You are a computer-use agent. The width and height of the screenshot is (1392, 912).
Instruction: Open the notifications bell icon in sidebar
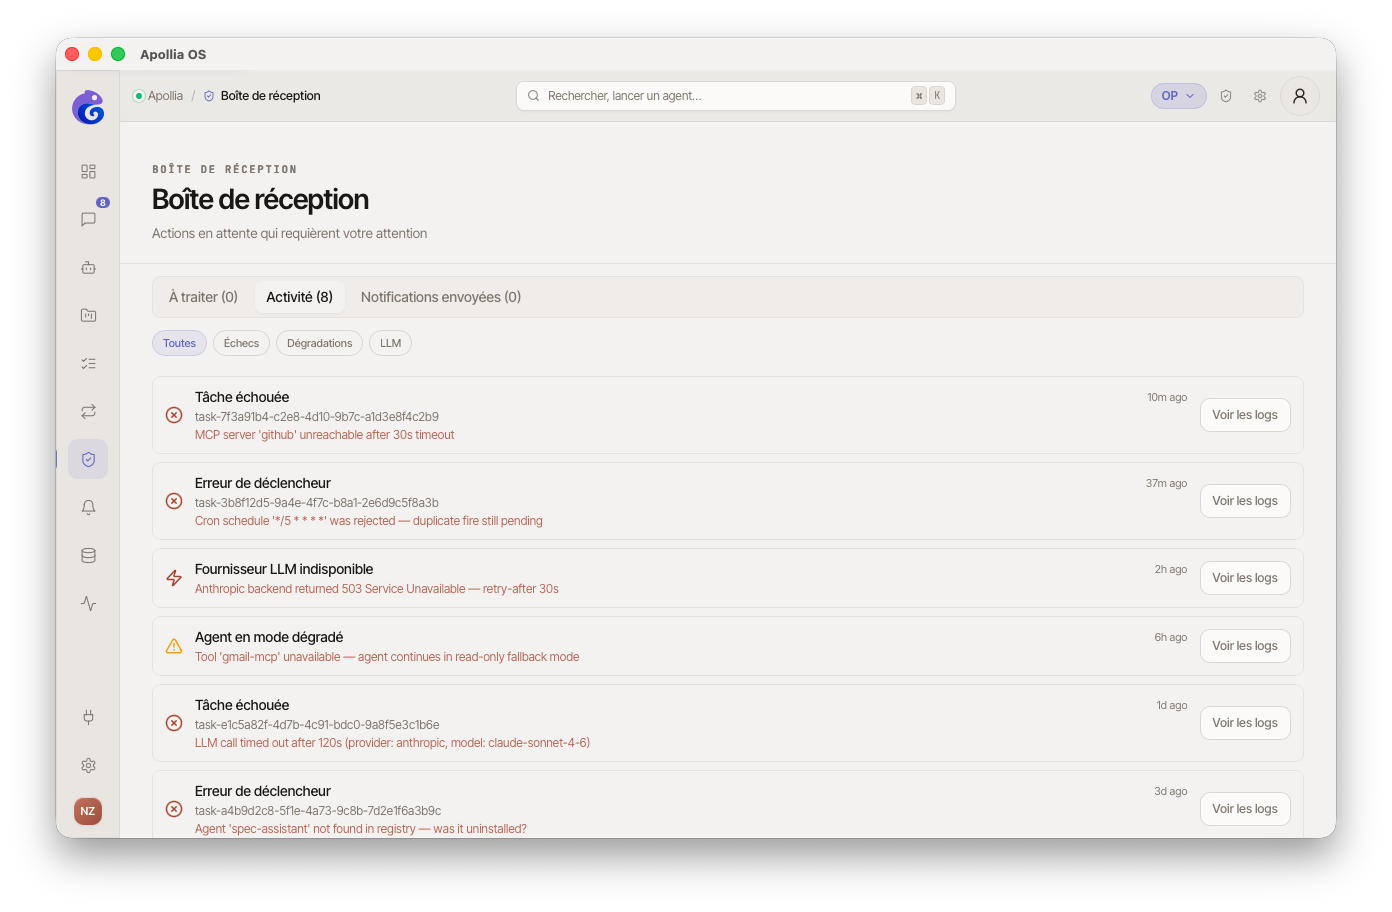pos(88,507)
